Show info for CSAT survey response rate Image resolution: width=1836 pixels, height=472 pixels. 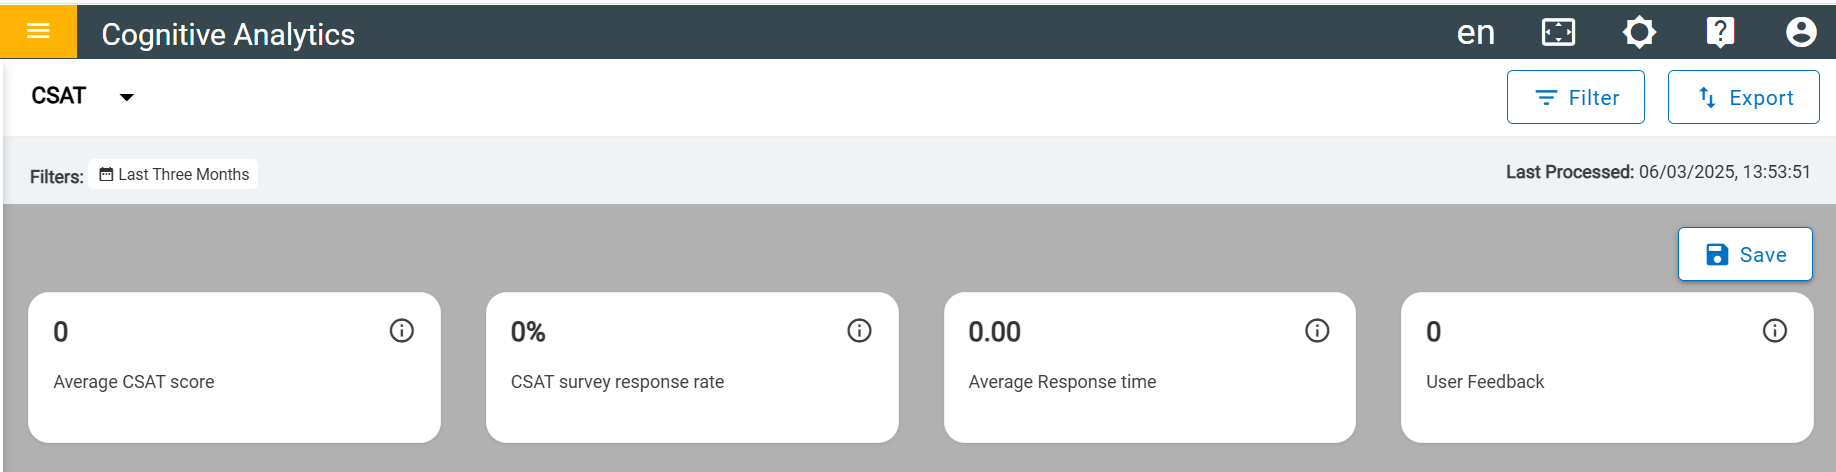[860, 331]
